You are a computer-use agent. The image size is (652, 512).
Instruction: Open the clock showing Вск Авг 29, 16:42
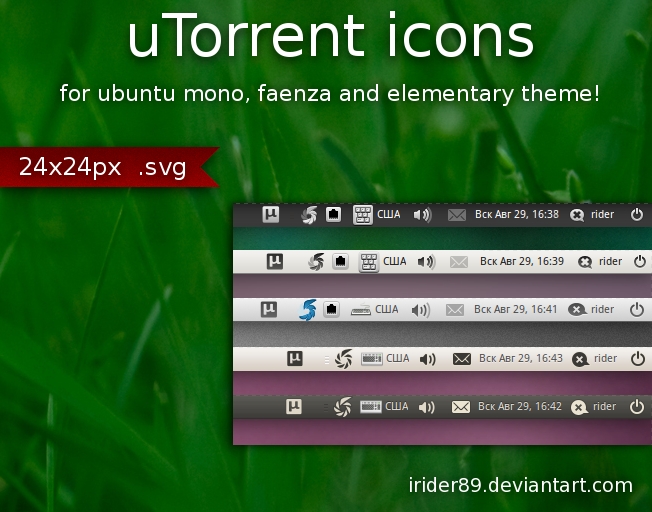520,406
